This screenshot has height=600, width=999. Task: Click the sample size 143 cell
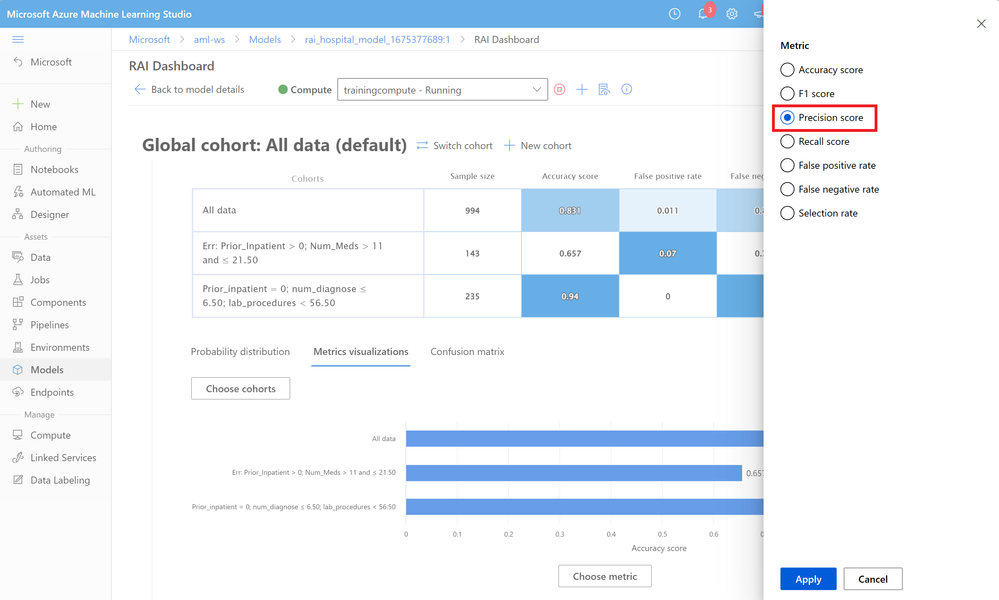(472, 253)
